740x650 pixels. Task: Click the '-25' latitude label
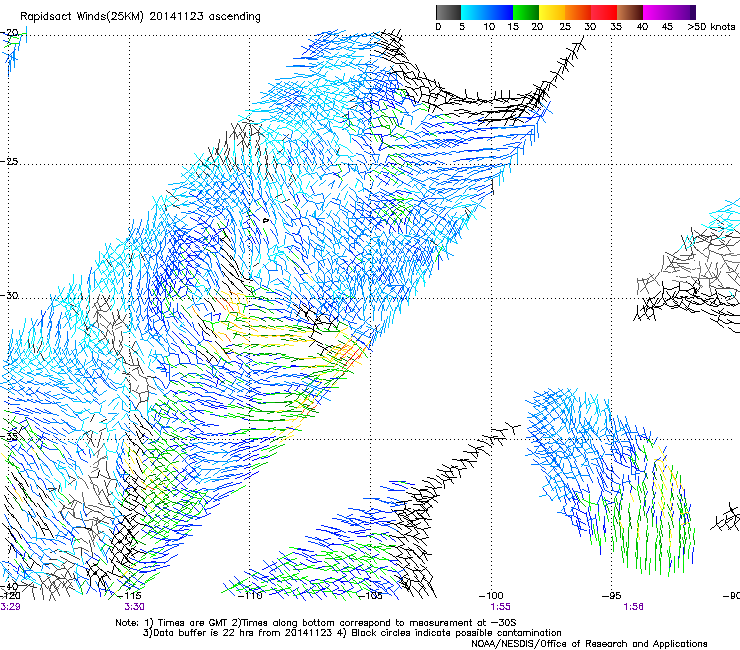pos(9,161)
